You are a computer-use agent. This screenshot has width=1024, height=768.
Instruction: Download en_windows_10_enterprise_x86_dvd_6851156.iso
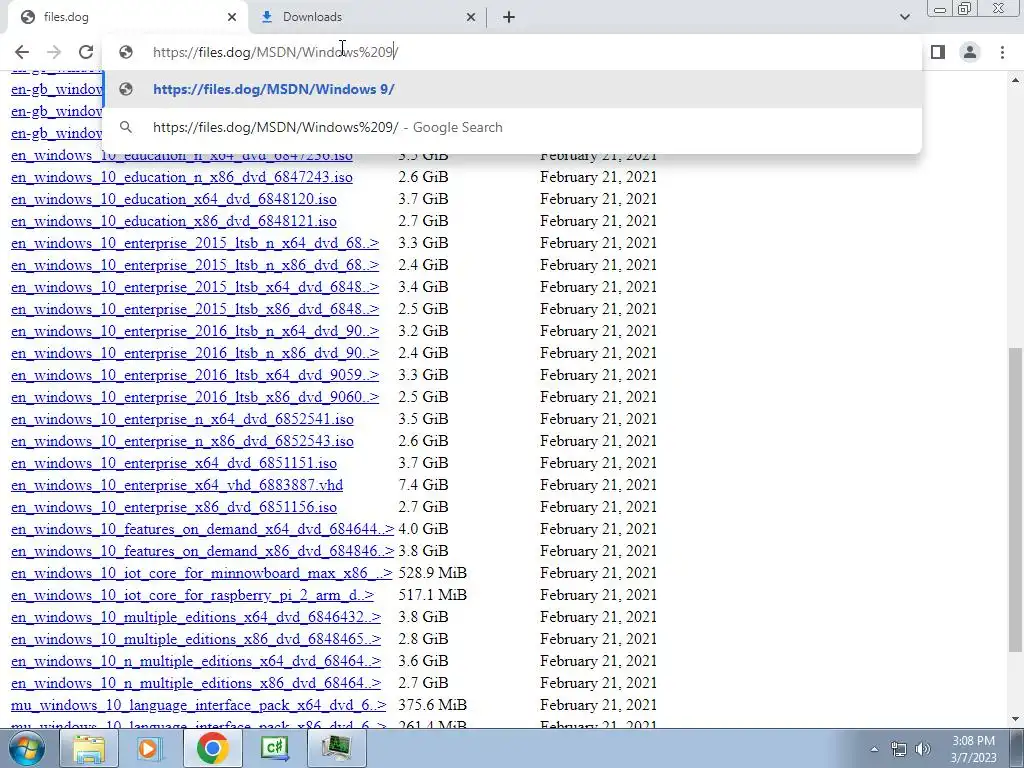(x=174, y=507)
